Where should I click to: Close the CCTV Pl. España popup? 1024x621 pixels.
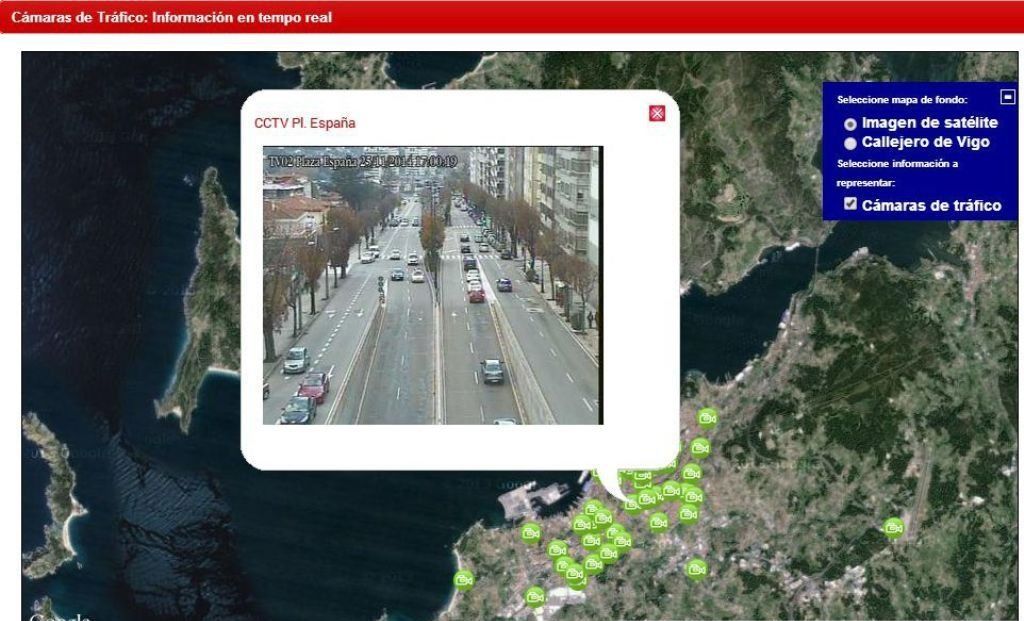[657, 113]
